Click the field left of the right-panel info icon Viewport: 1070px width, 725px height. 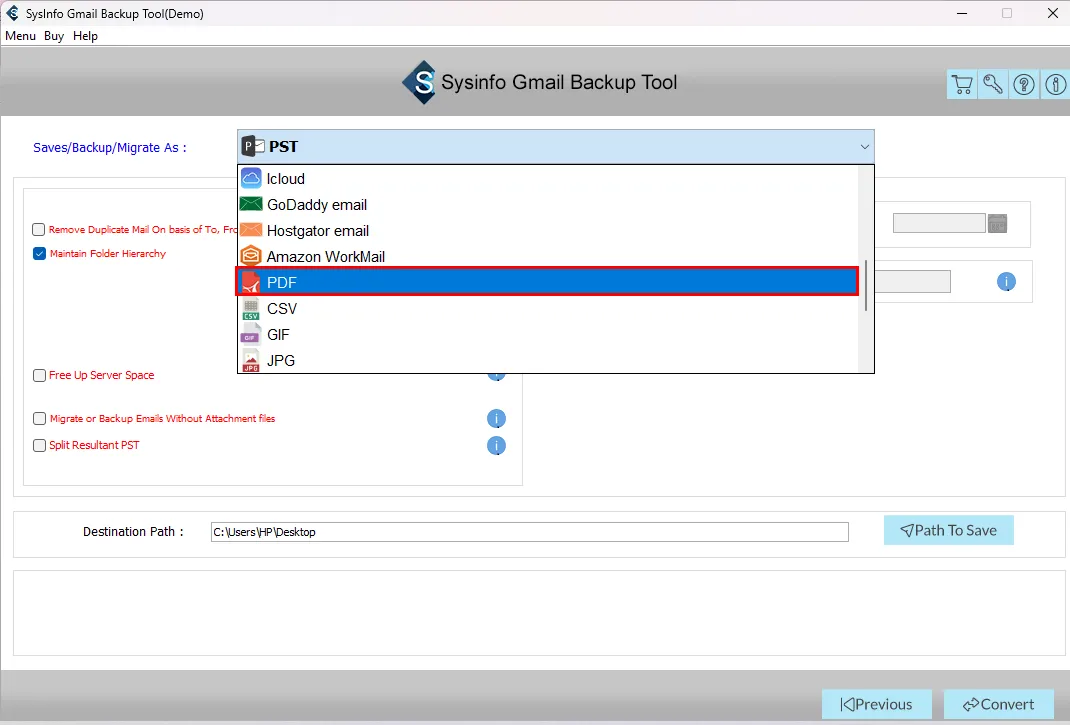[912, 281]
